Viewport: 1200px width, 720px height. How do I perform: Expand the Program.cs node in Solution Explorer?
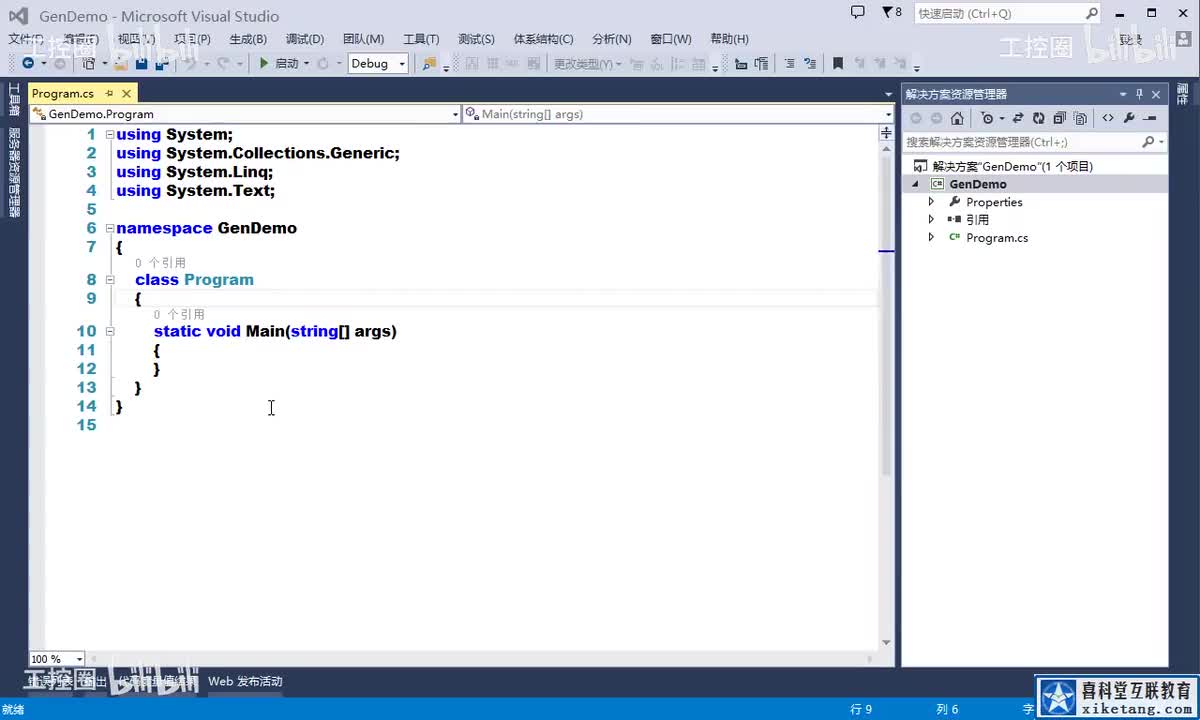tap(931, 238)
